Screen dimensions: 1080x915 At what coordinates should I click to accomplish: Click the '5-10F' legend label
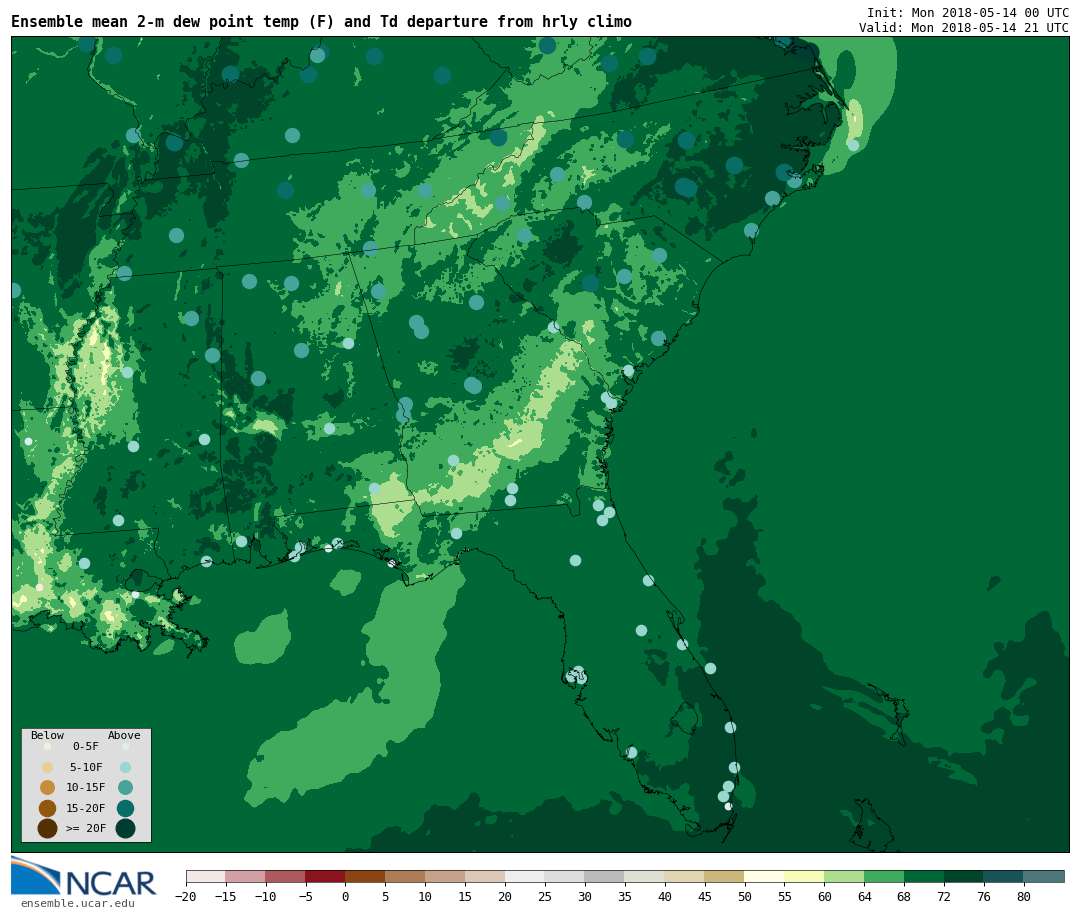tap(86, 767)
